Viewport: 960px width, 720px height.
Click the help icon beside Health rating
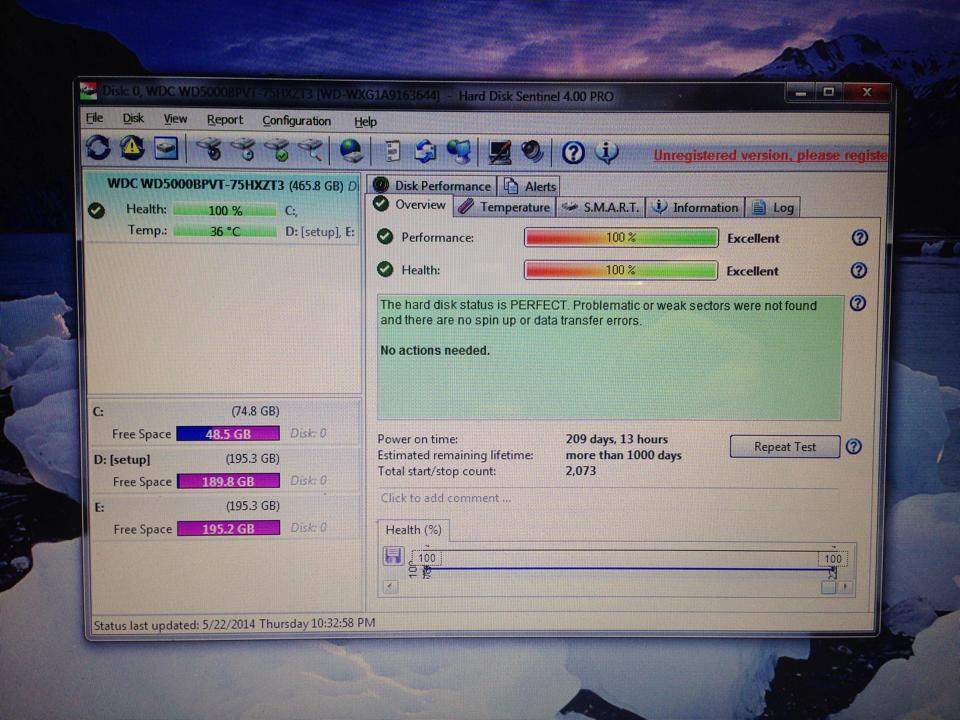(x=859, y=270)
